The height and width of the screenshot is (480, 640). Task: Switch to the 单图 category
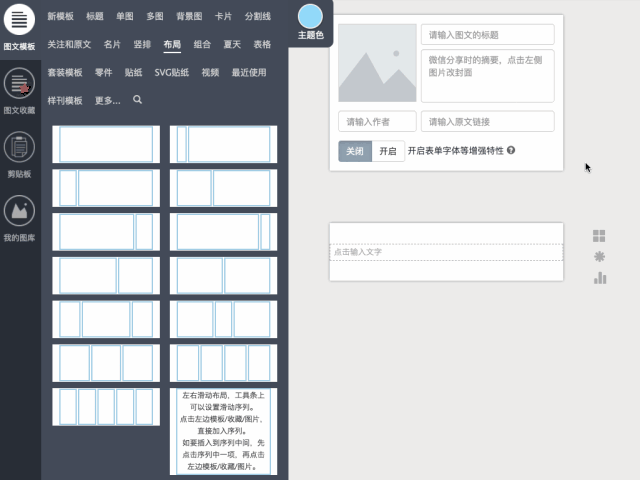pyautogui.click(x=124, y=16)
